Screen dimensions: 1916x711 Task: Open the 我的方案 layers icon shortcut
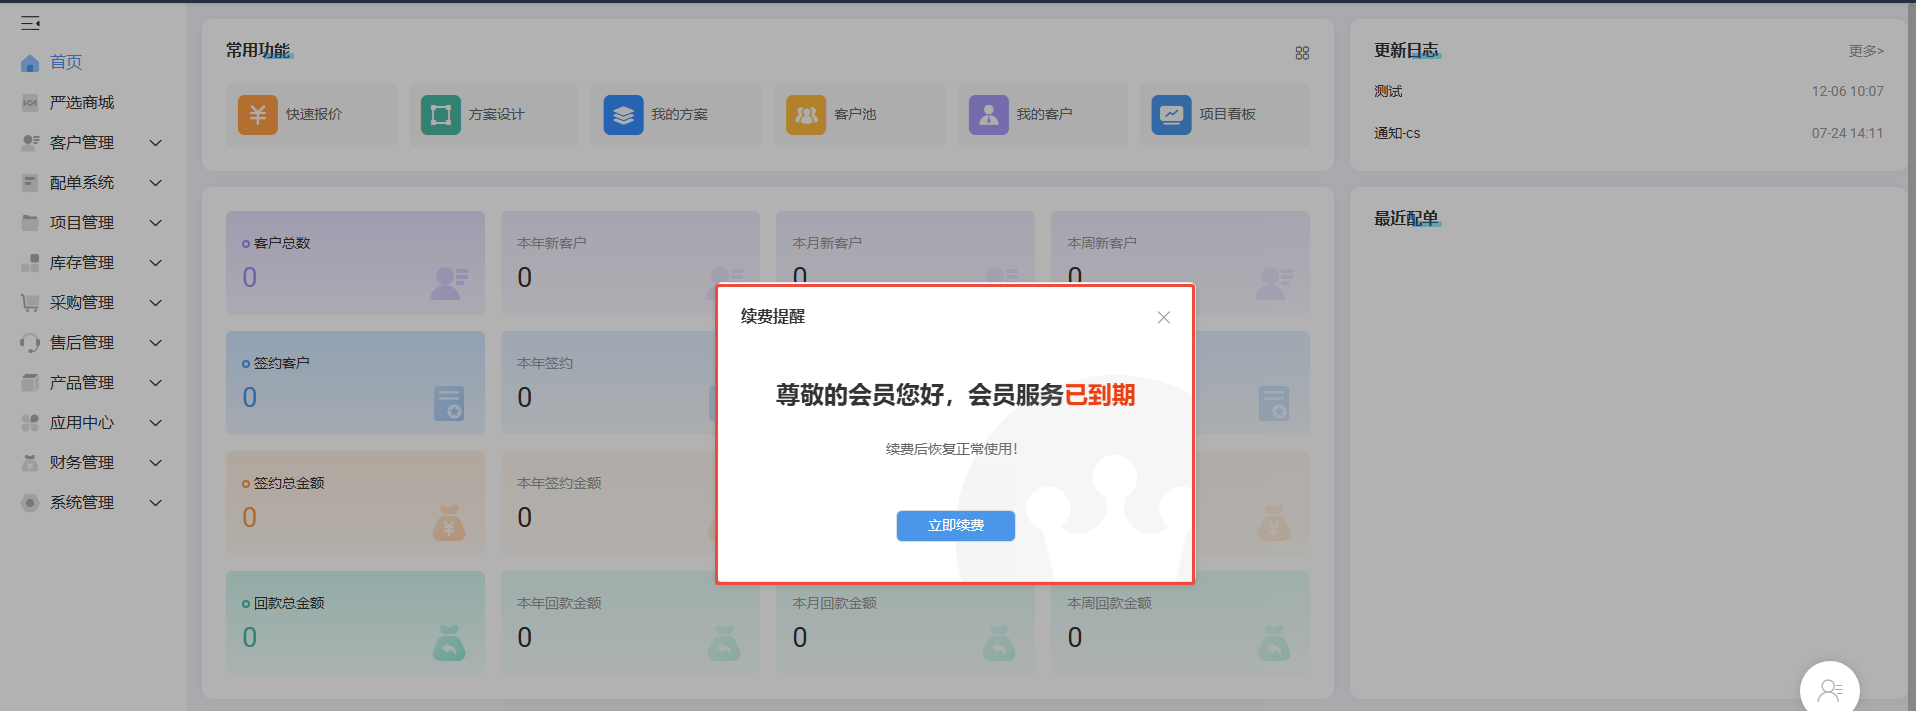[x=624, y=115]
